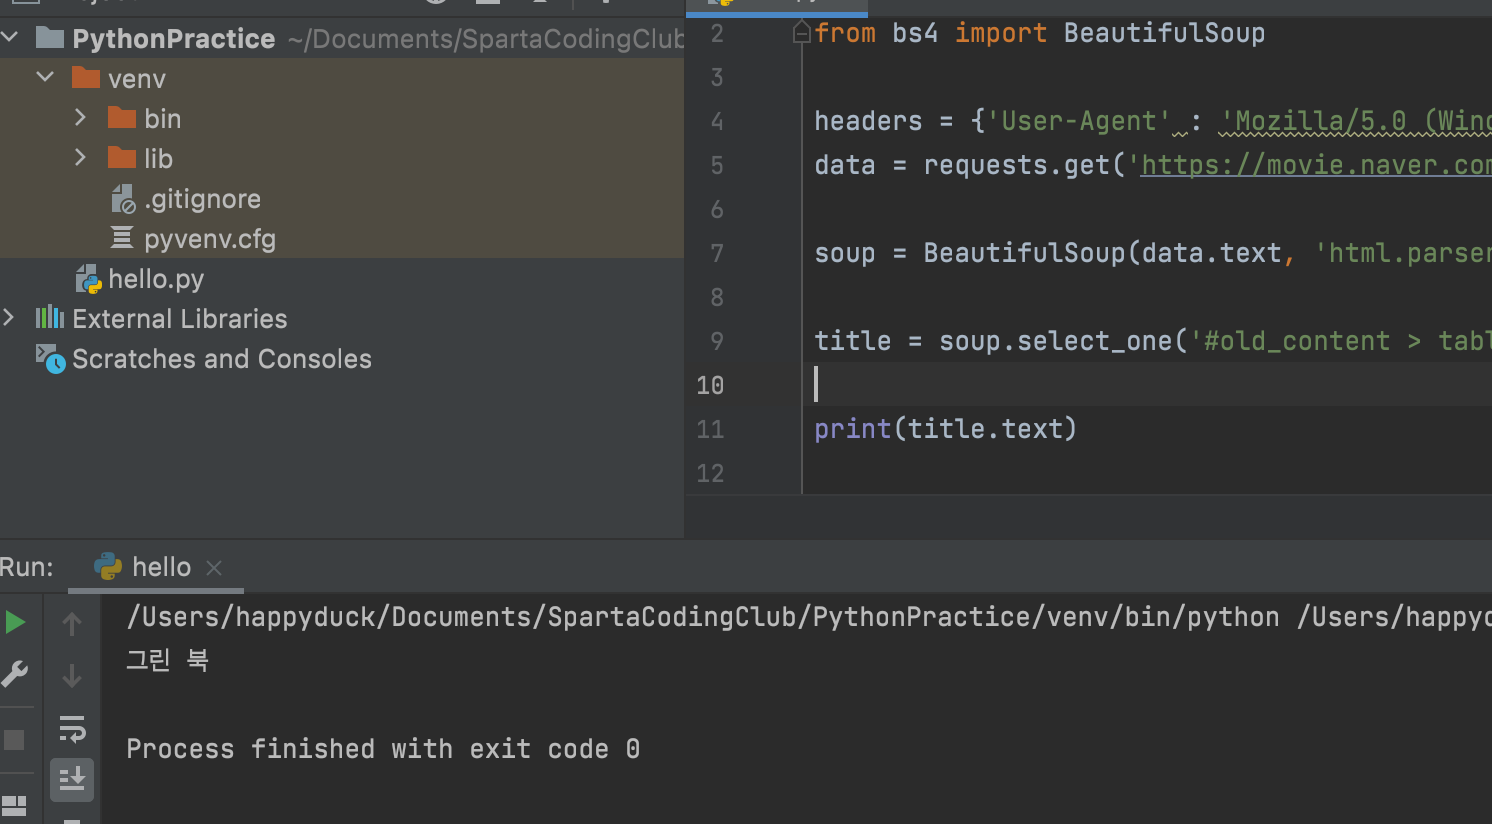This screenshot has height=824, width=1492.
Task: Select Scratches and Consoles node
Action: click(x=222, y=359)
